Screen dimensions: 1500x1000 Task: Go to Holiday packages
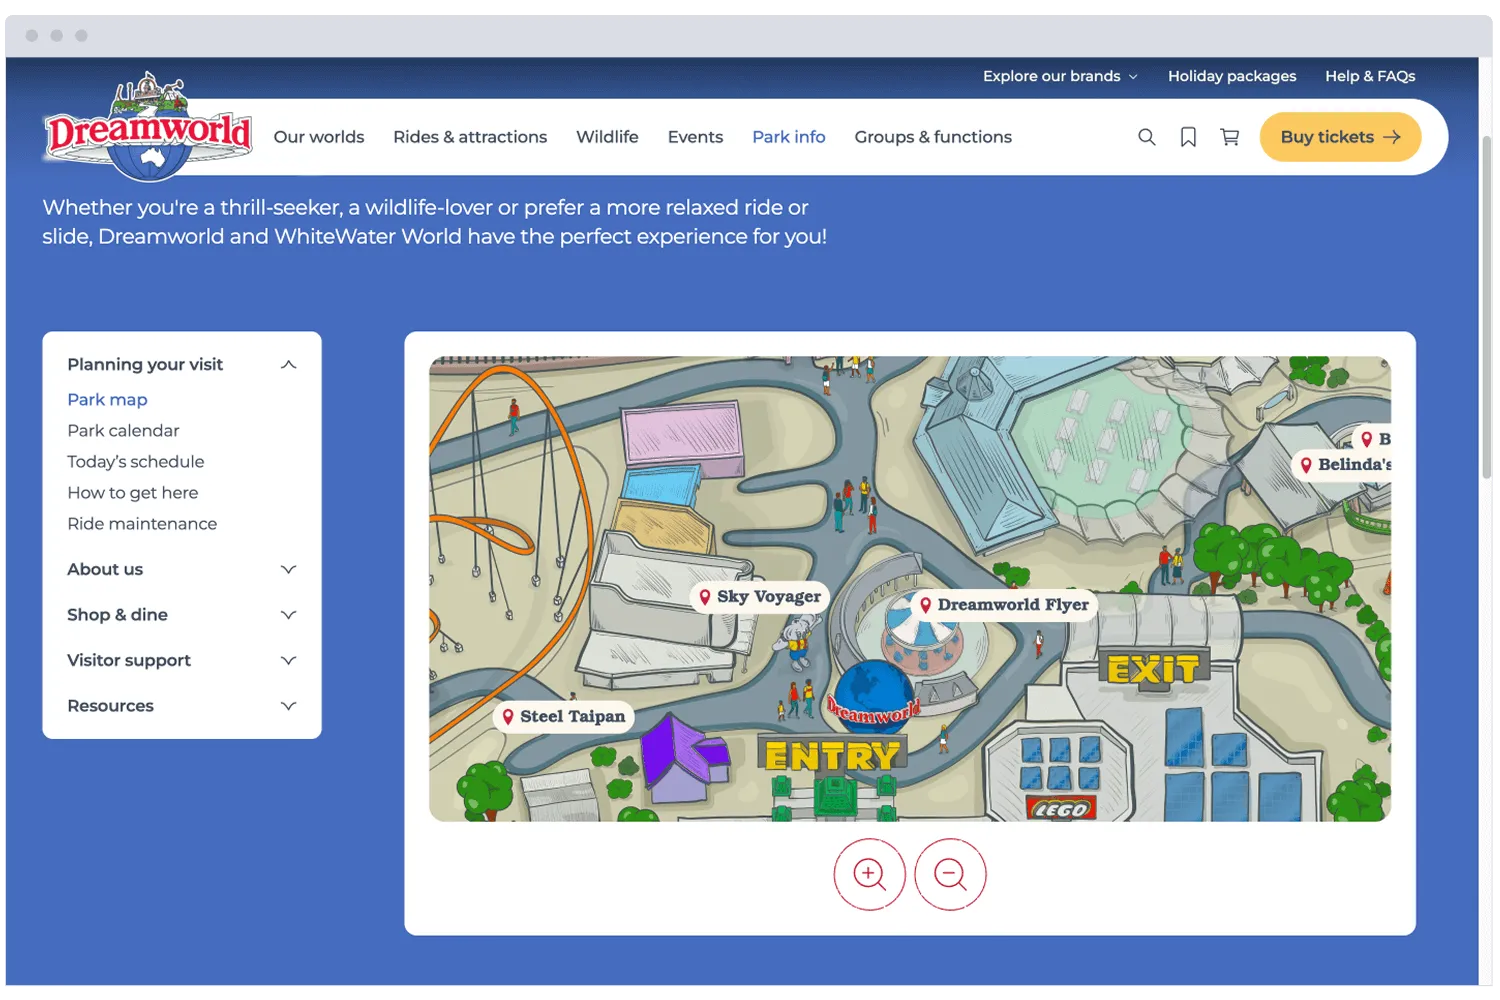tap(1232, 76)
